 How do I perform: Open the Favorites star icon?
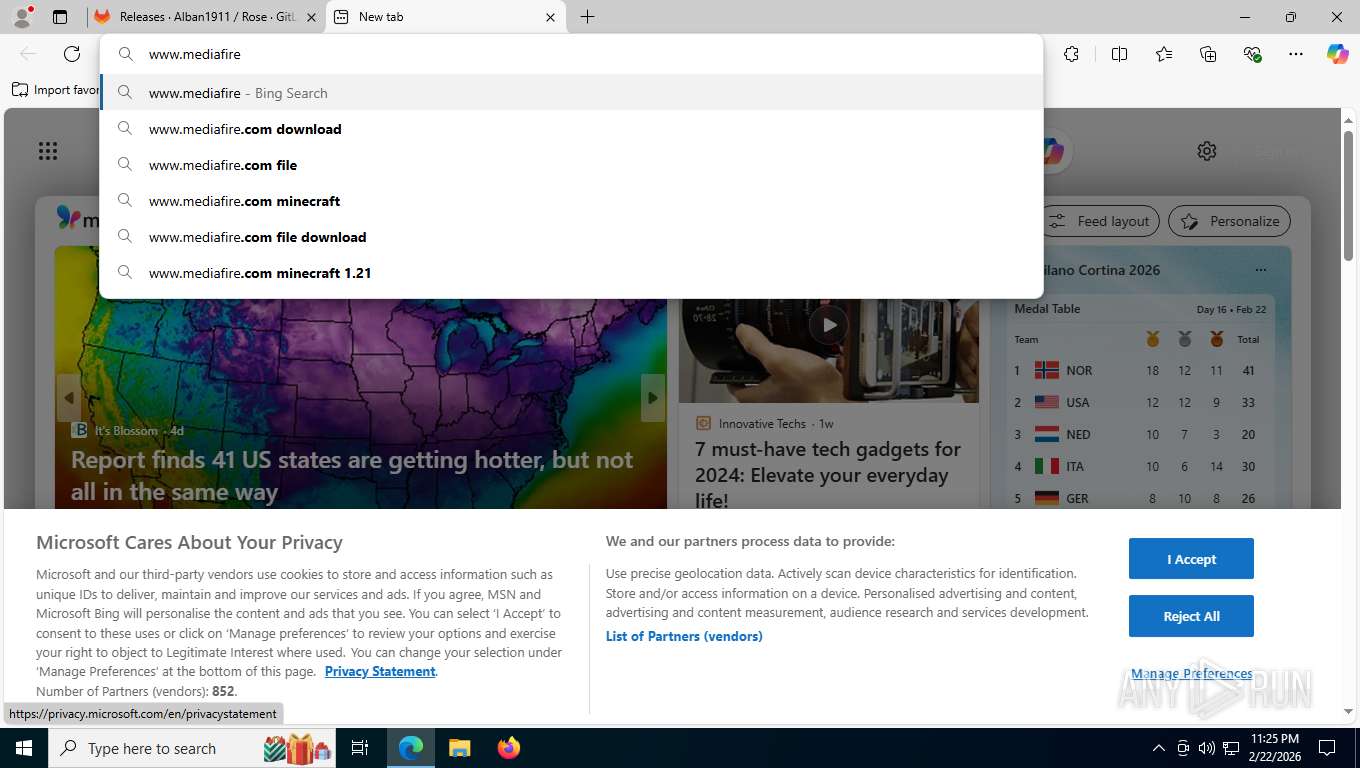click(1164, 54)
